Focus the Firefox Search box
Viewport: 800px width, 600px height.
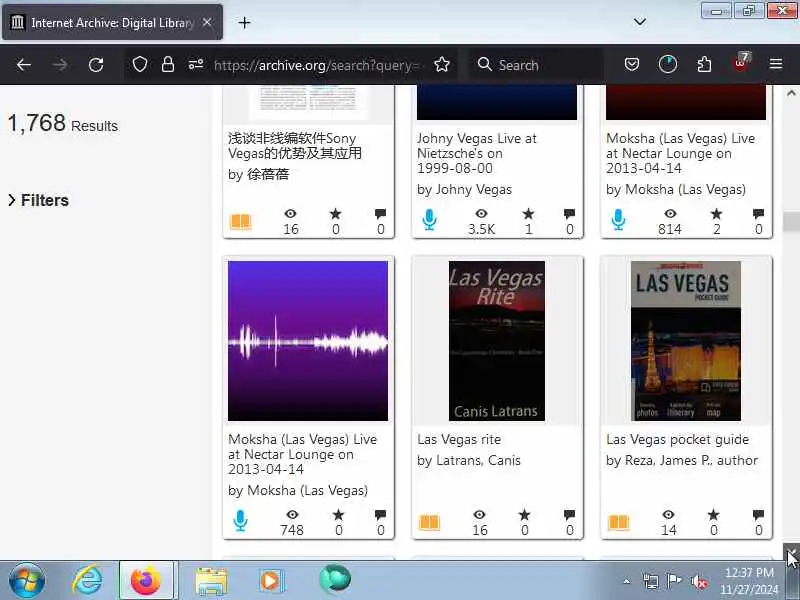tap(536, 65)
